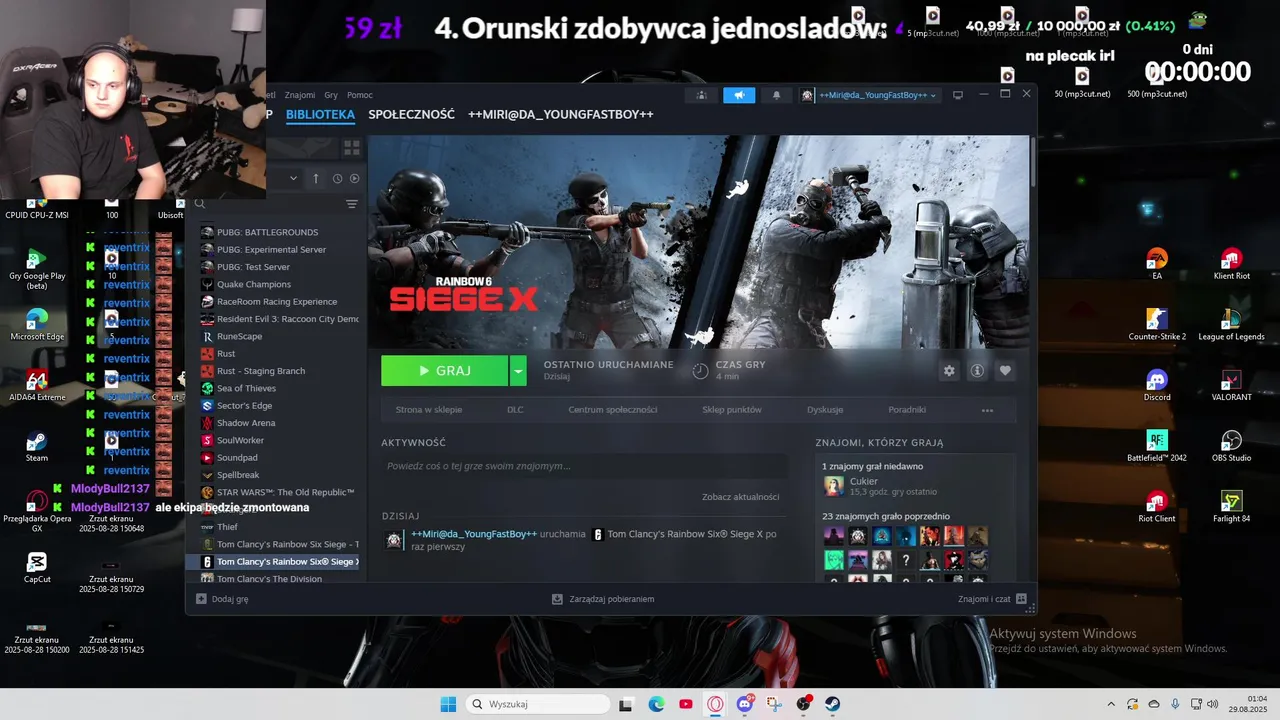Open Sklep punktów link
The height and width of the screenshot is (720, 1280).
[732, 410]
